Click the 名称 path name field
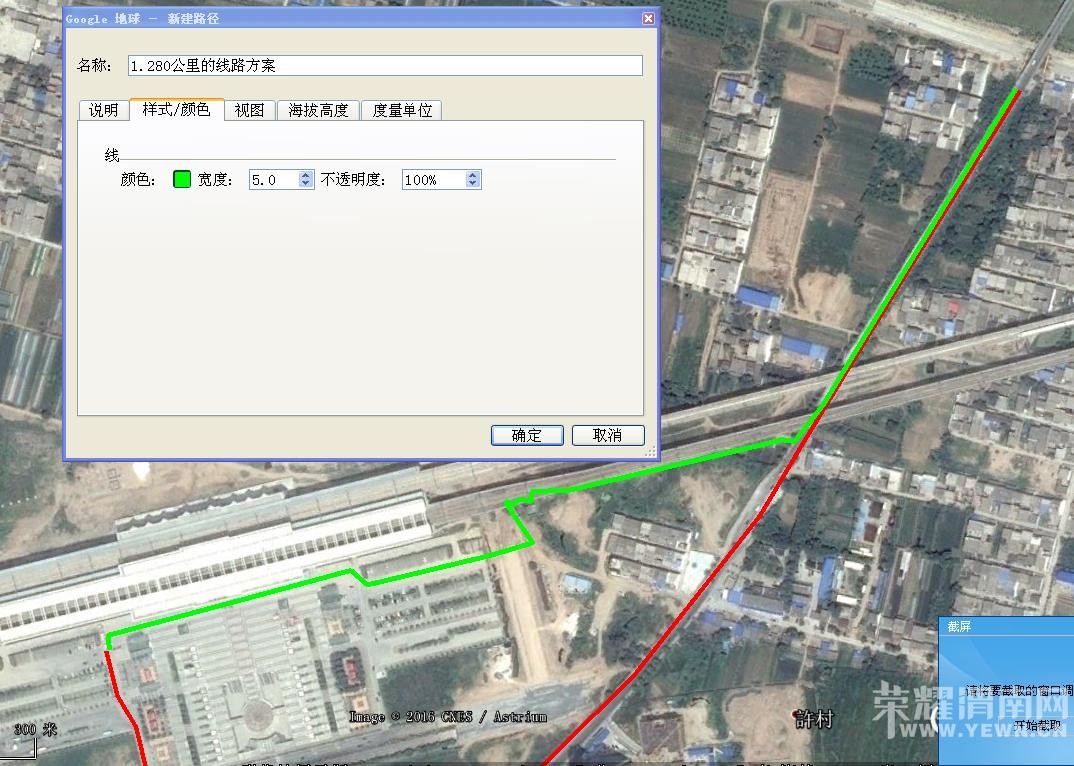This screenshot has height=766, width=1074. point(384,66)
